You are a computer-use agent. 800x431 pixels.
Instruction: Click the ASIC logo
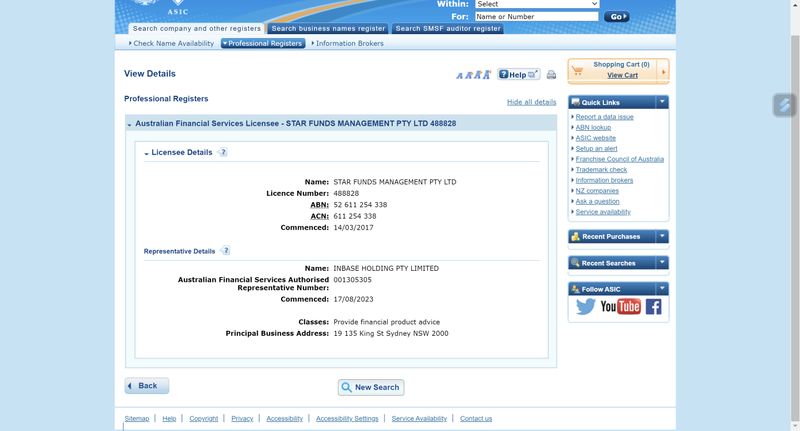[x=177, y=7]
